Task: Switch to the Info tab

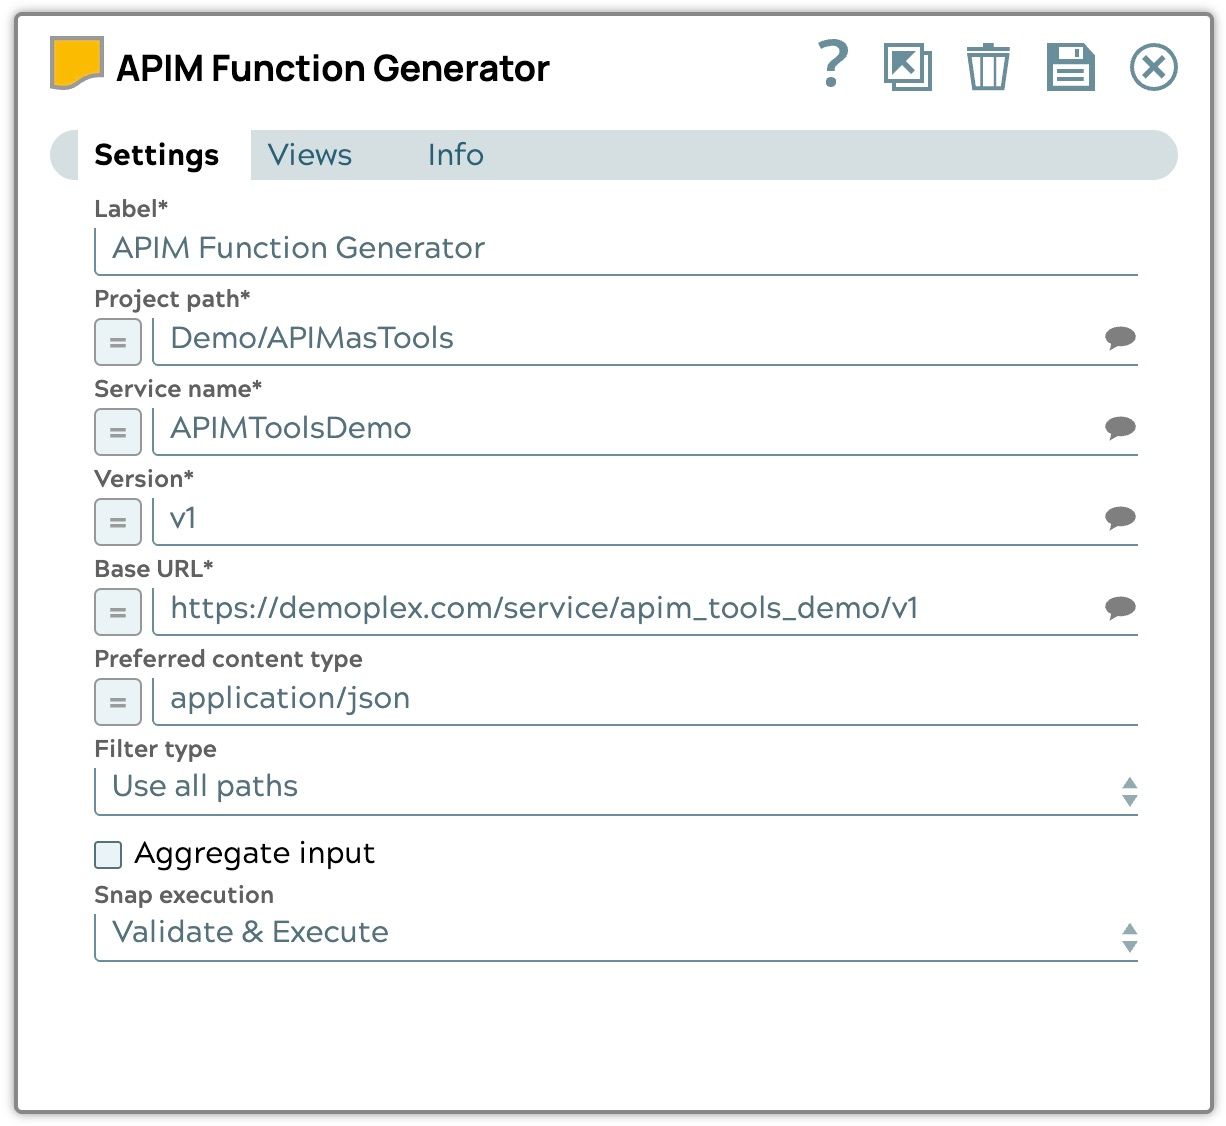Action: pos(455,155)
